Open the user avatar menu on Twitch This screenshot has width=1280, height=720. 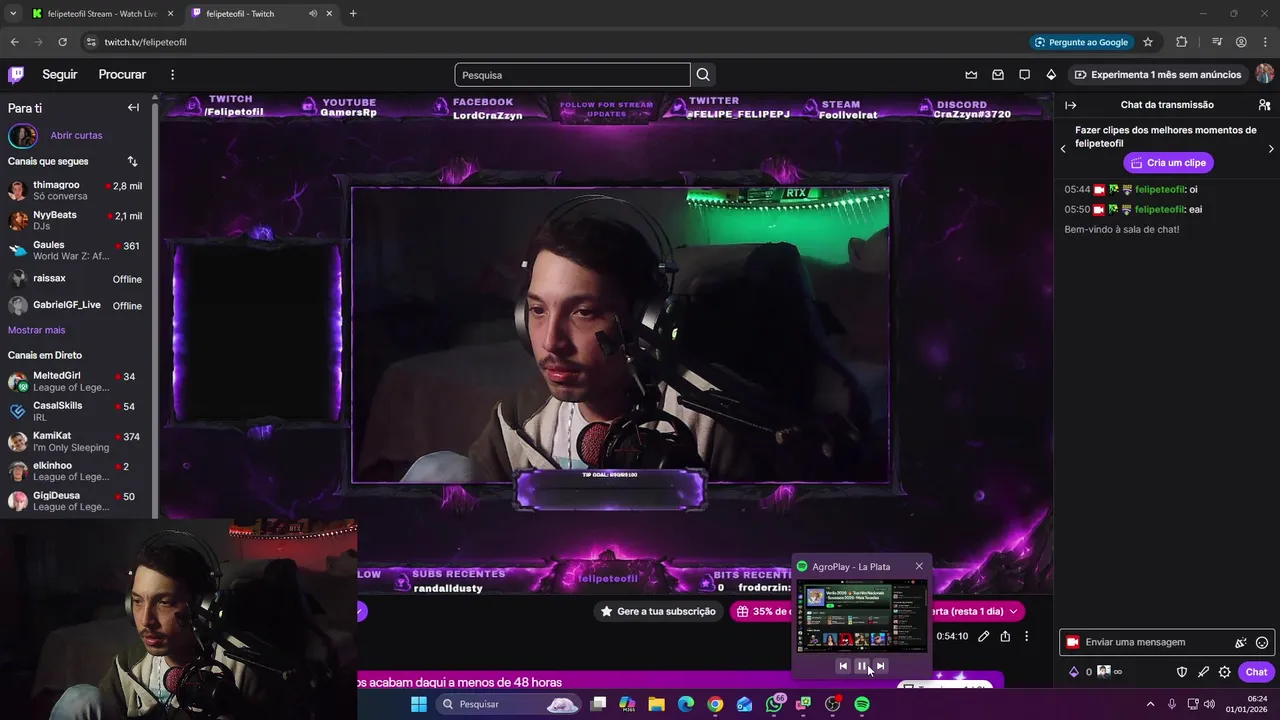pyautogui.click(x=1265, y=75)
